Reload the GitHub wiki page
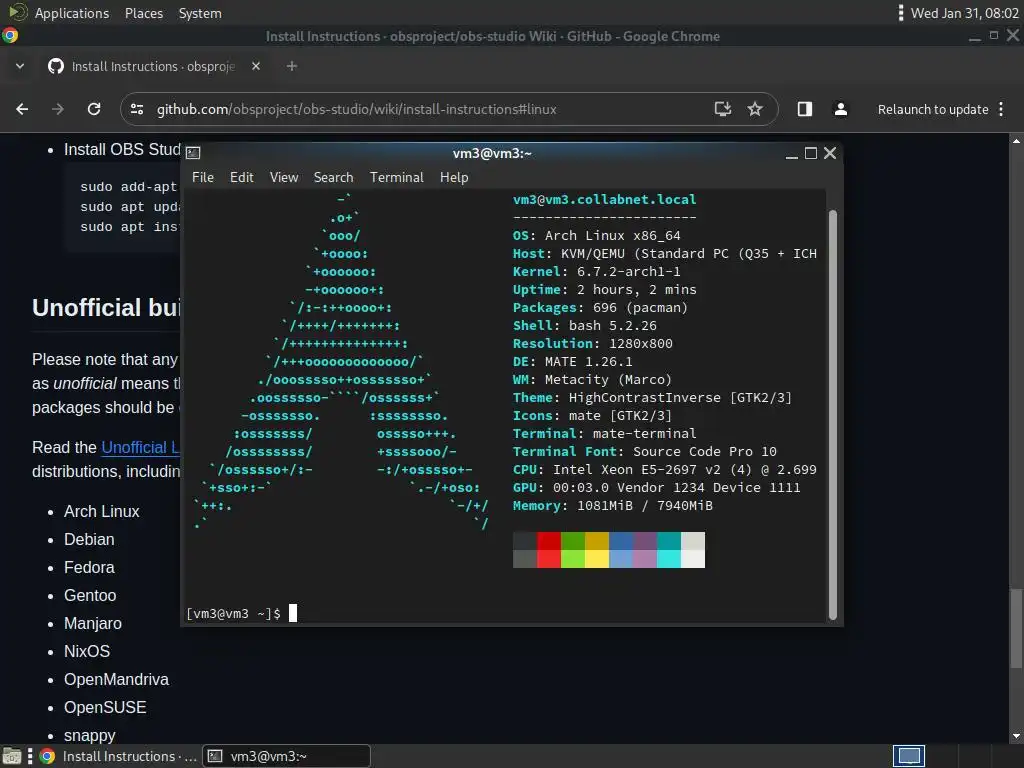This screenshot has width=1024, height=768. pyautogui.click(x=94, y=109)
